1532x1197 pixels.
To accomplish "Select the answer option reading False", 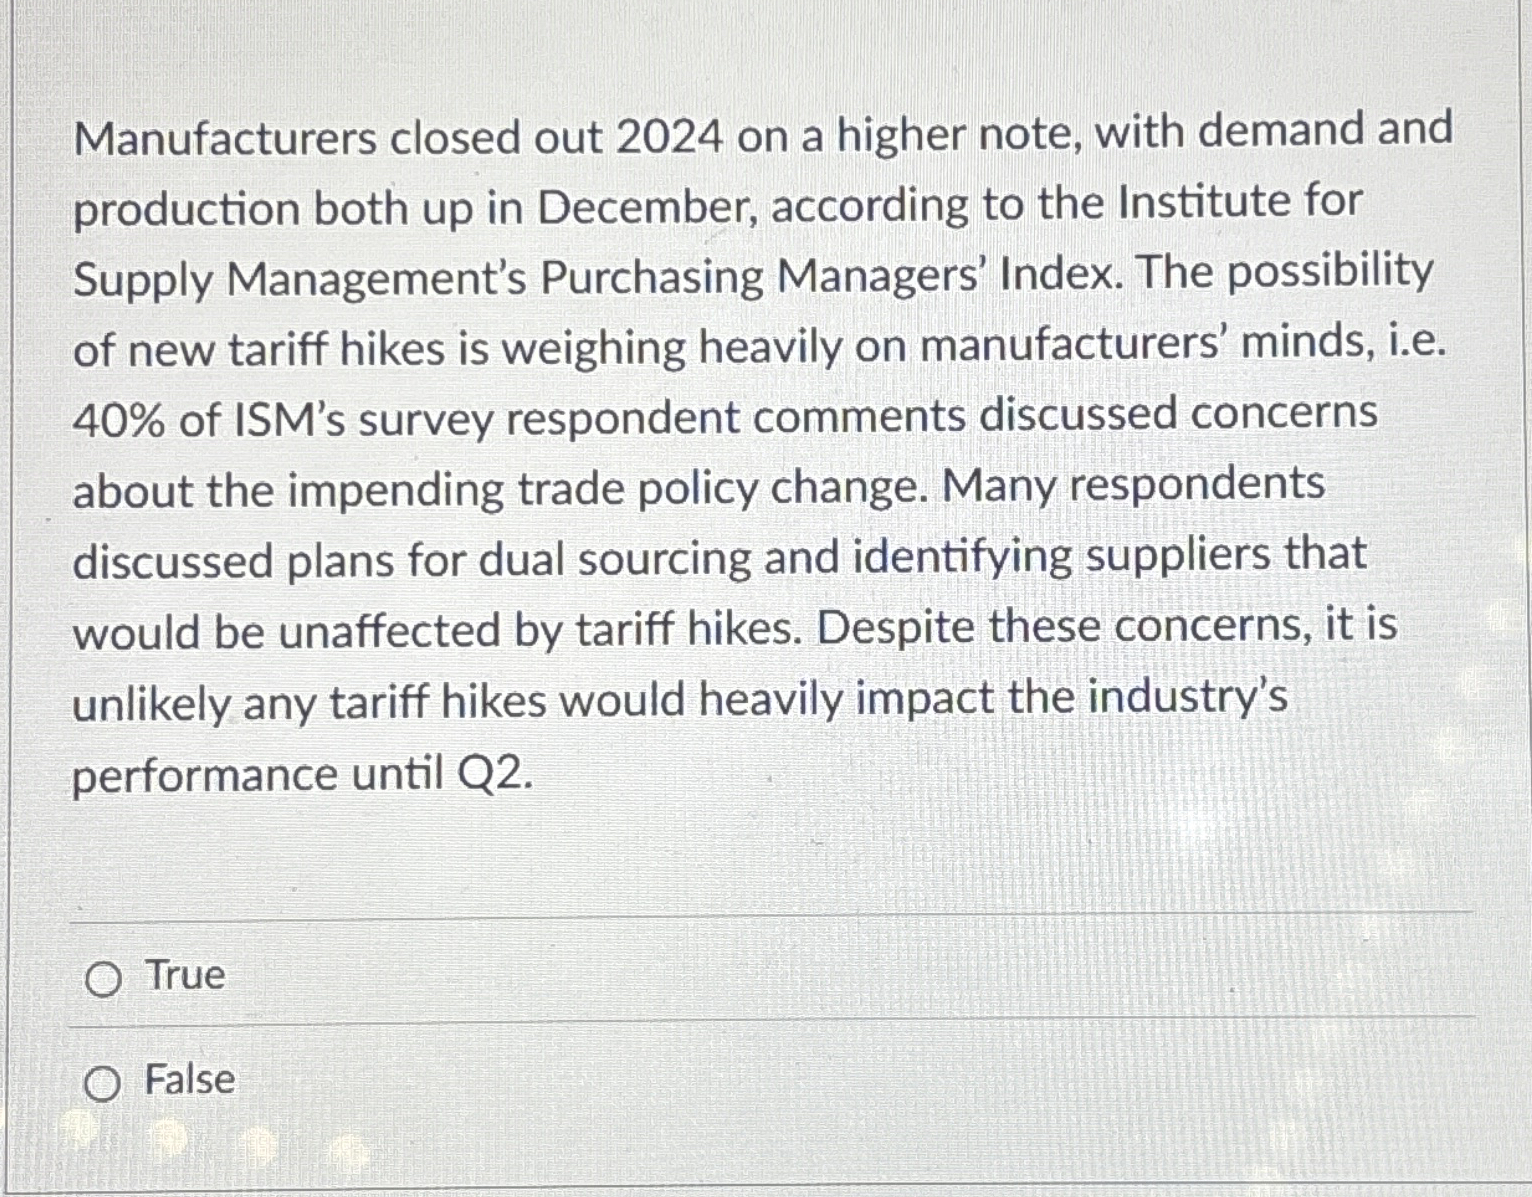I will (192, 1081).
